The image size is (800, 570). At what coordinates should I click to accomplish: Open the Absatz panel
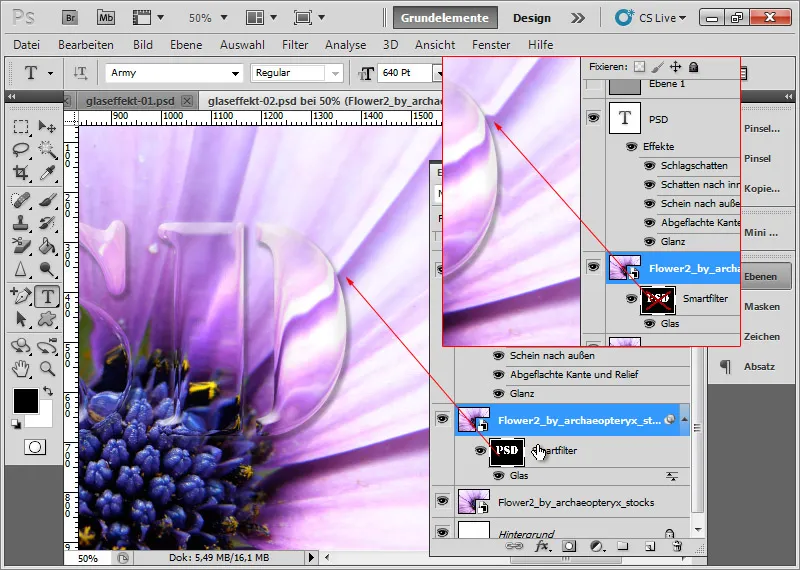(758, 367)
